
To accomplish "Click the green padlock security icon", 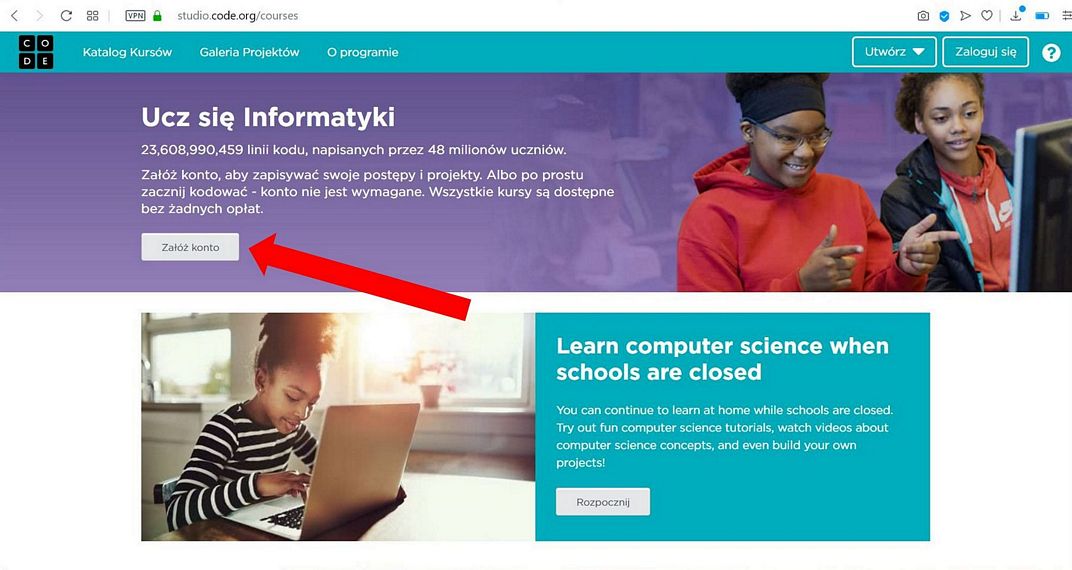I will (157, 15).
